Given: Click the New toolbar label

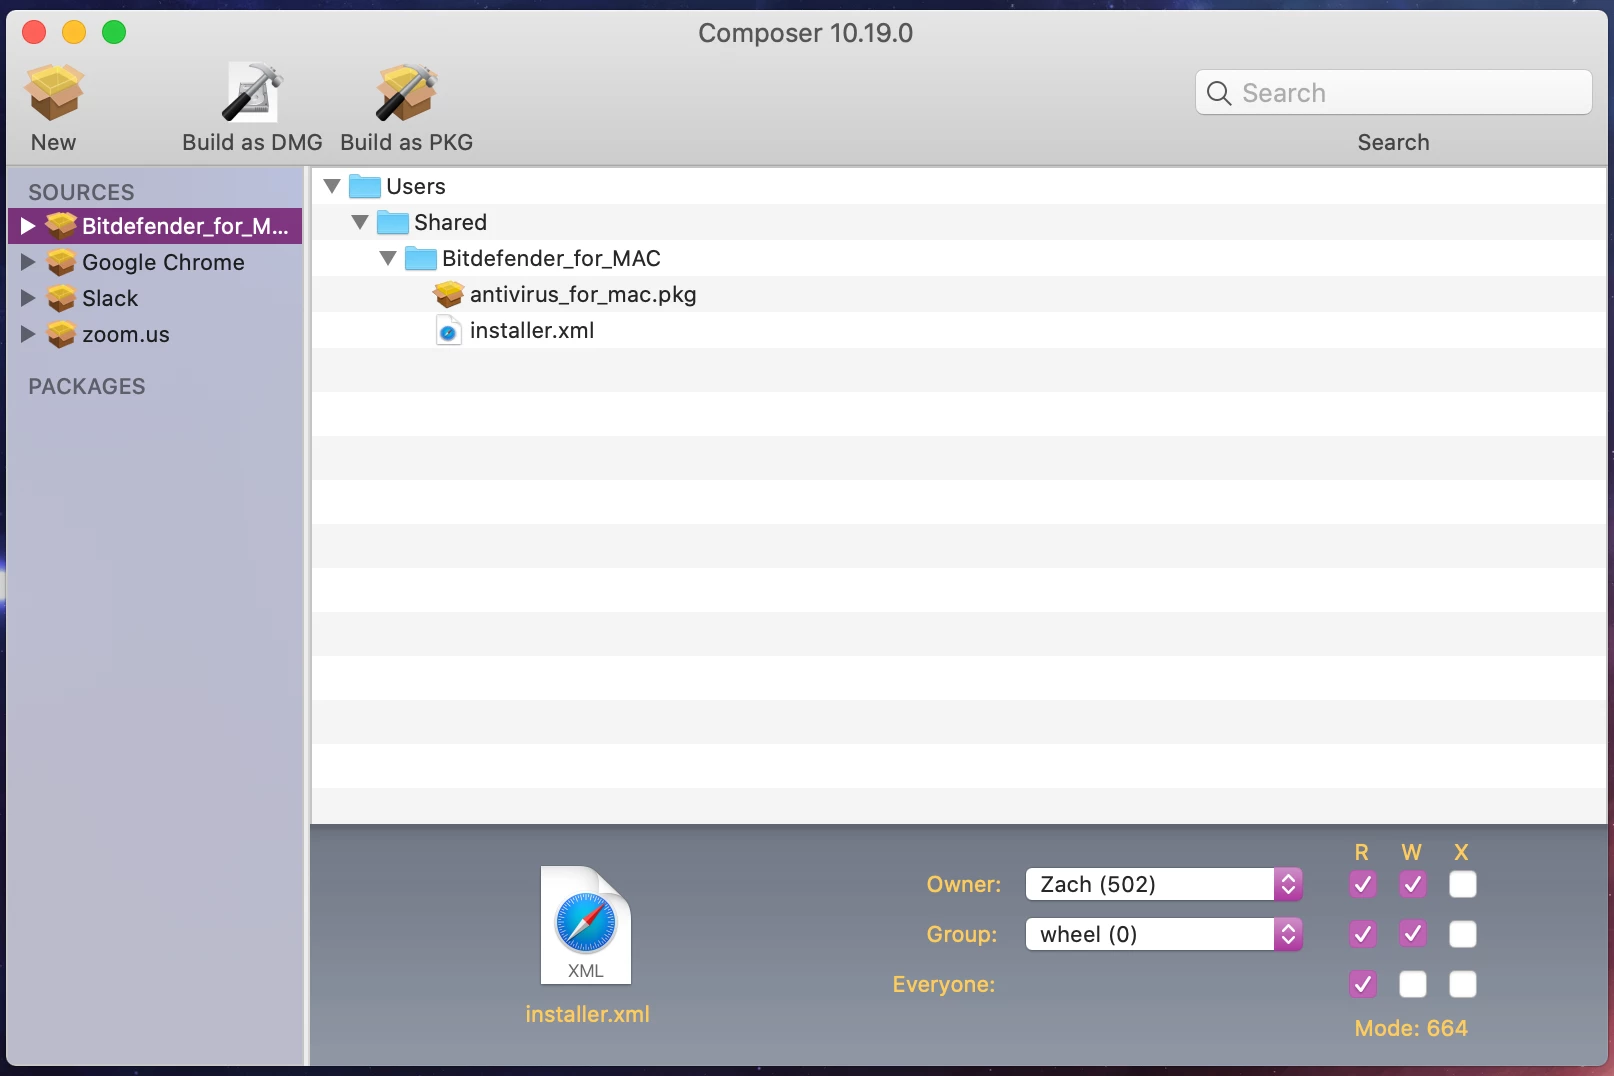Looking at the screenshot, I should point(53,142).
